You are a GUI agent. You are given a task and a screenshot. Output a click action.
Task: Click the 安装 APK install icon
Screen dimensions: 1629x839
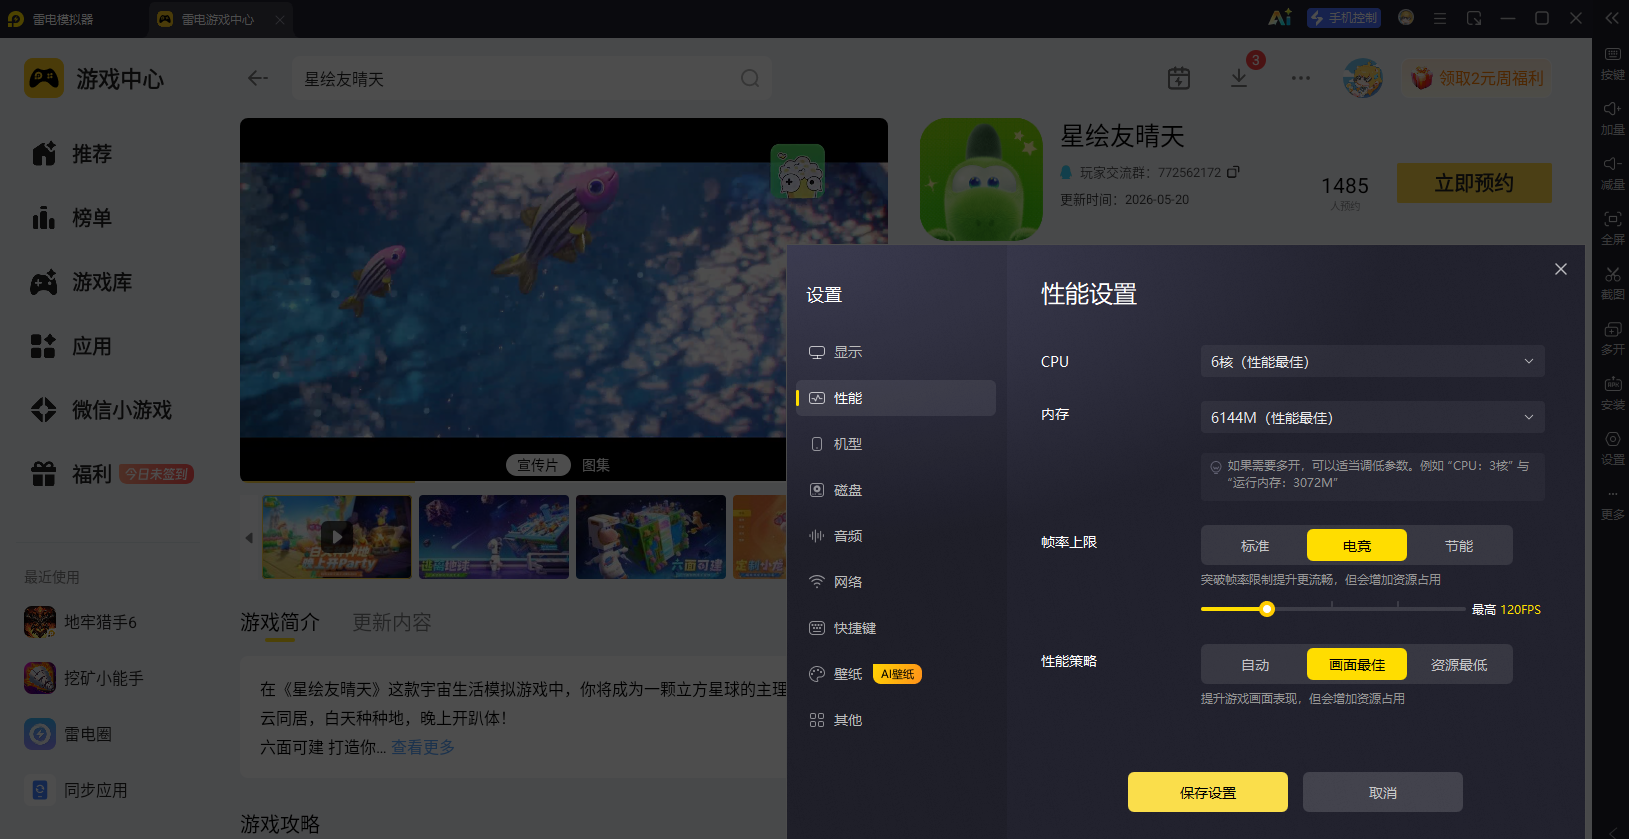[x=1612, y=393]
